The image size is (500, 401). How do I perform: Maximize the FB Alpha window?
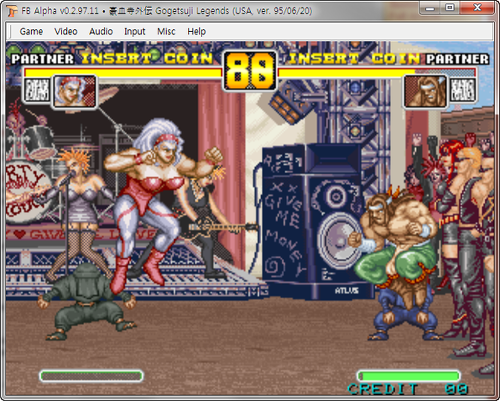coord(450,8)
